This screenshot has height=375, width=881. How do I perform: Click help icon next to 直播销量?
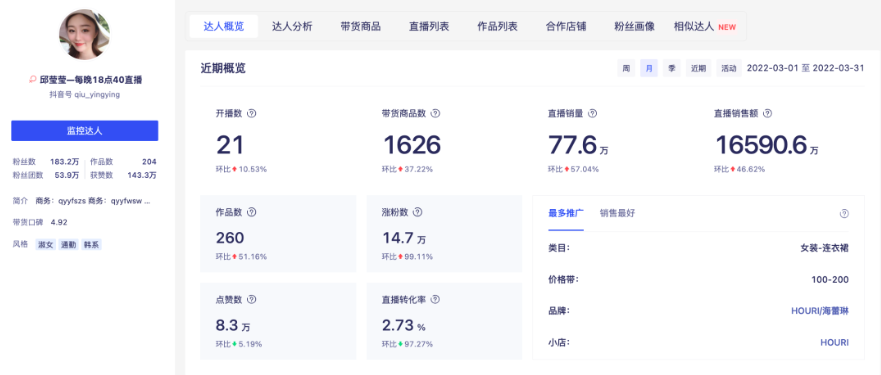pos(592,113)
